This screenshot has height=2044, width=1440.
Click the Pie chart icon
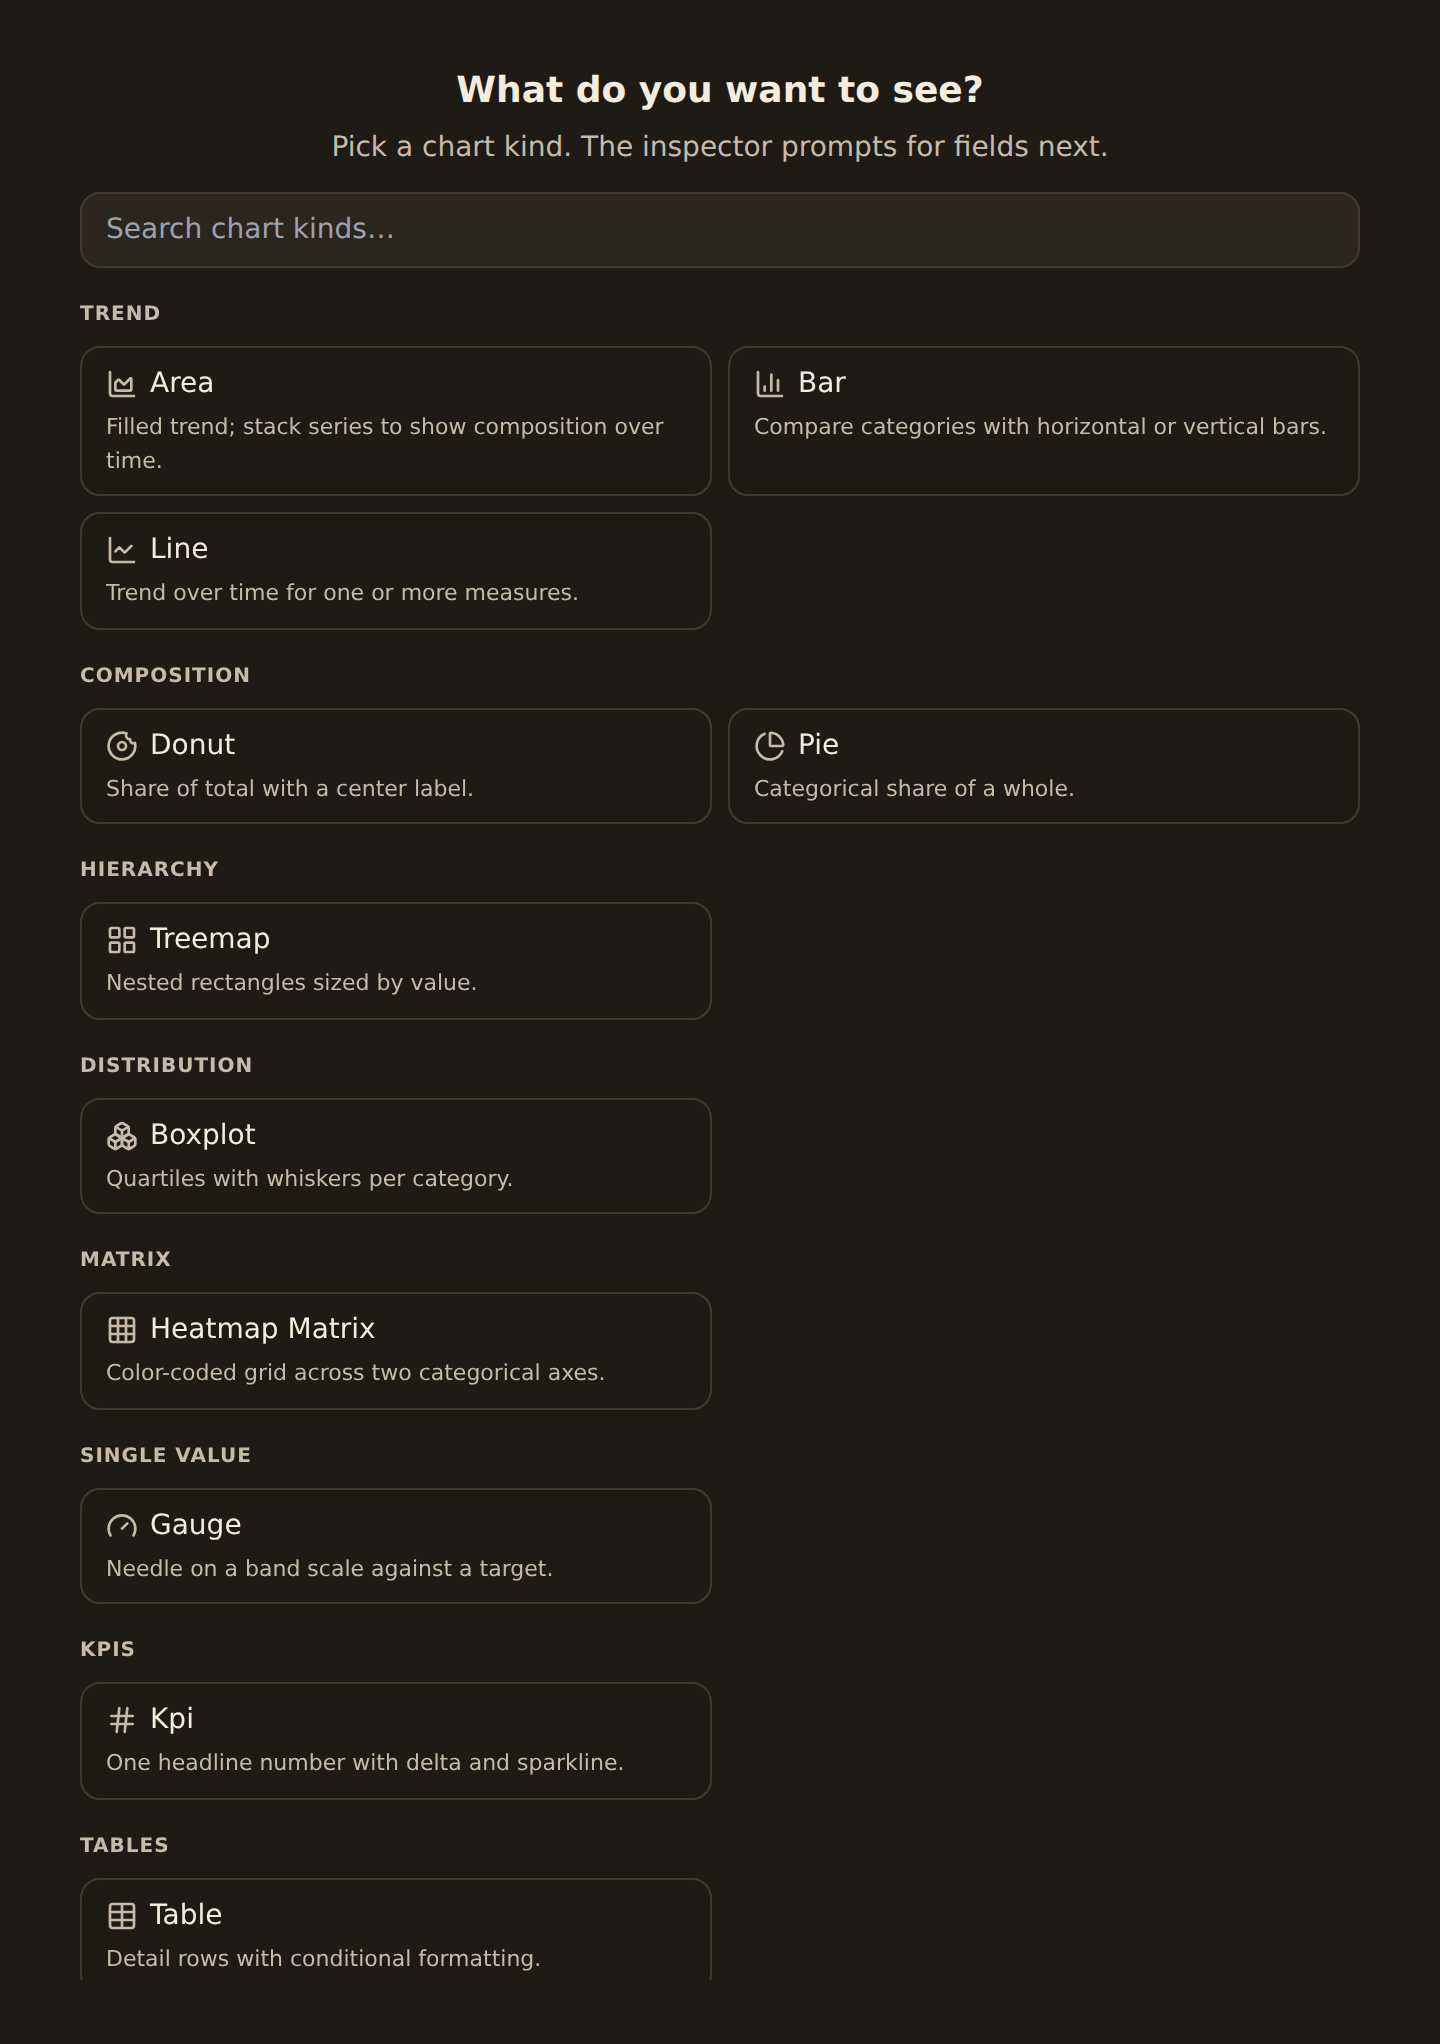click(769, 746)
